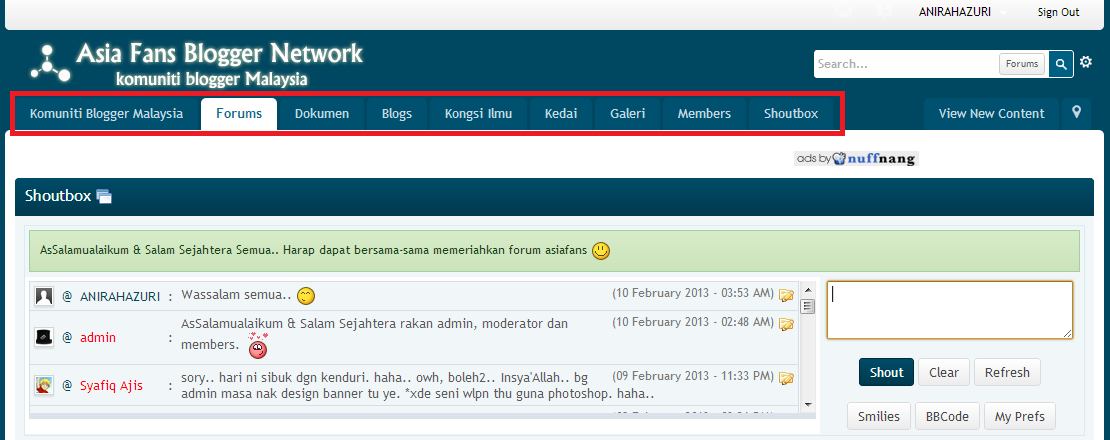The width and height of the screenshot is (1110, 440).
Task: Click the timestamp '09 February 2013 - 11:33 PM'
Action: [x=694, y=376]
